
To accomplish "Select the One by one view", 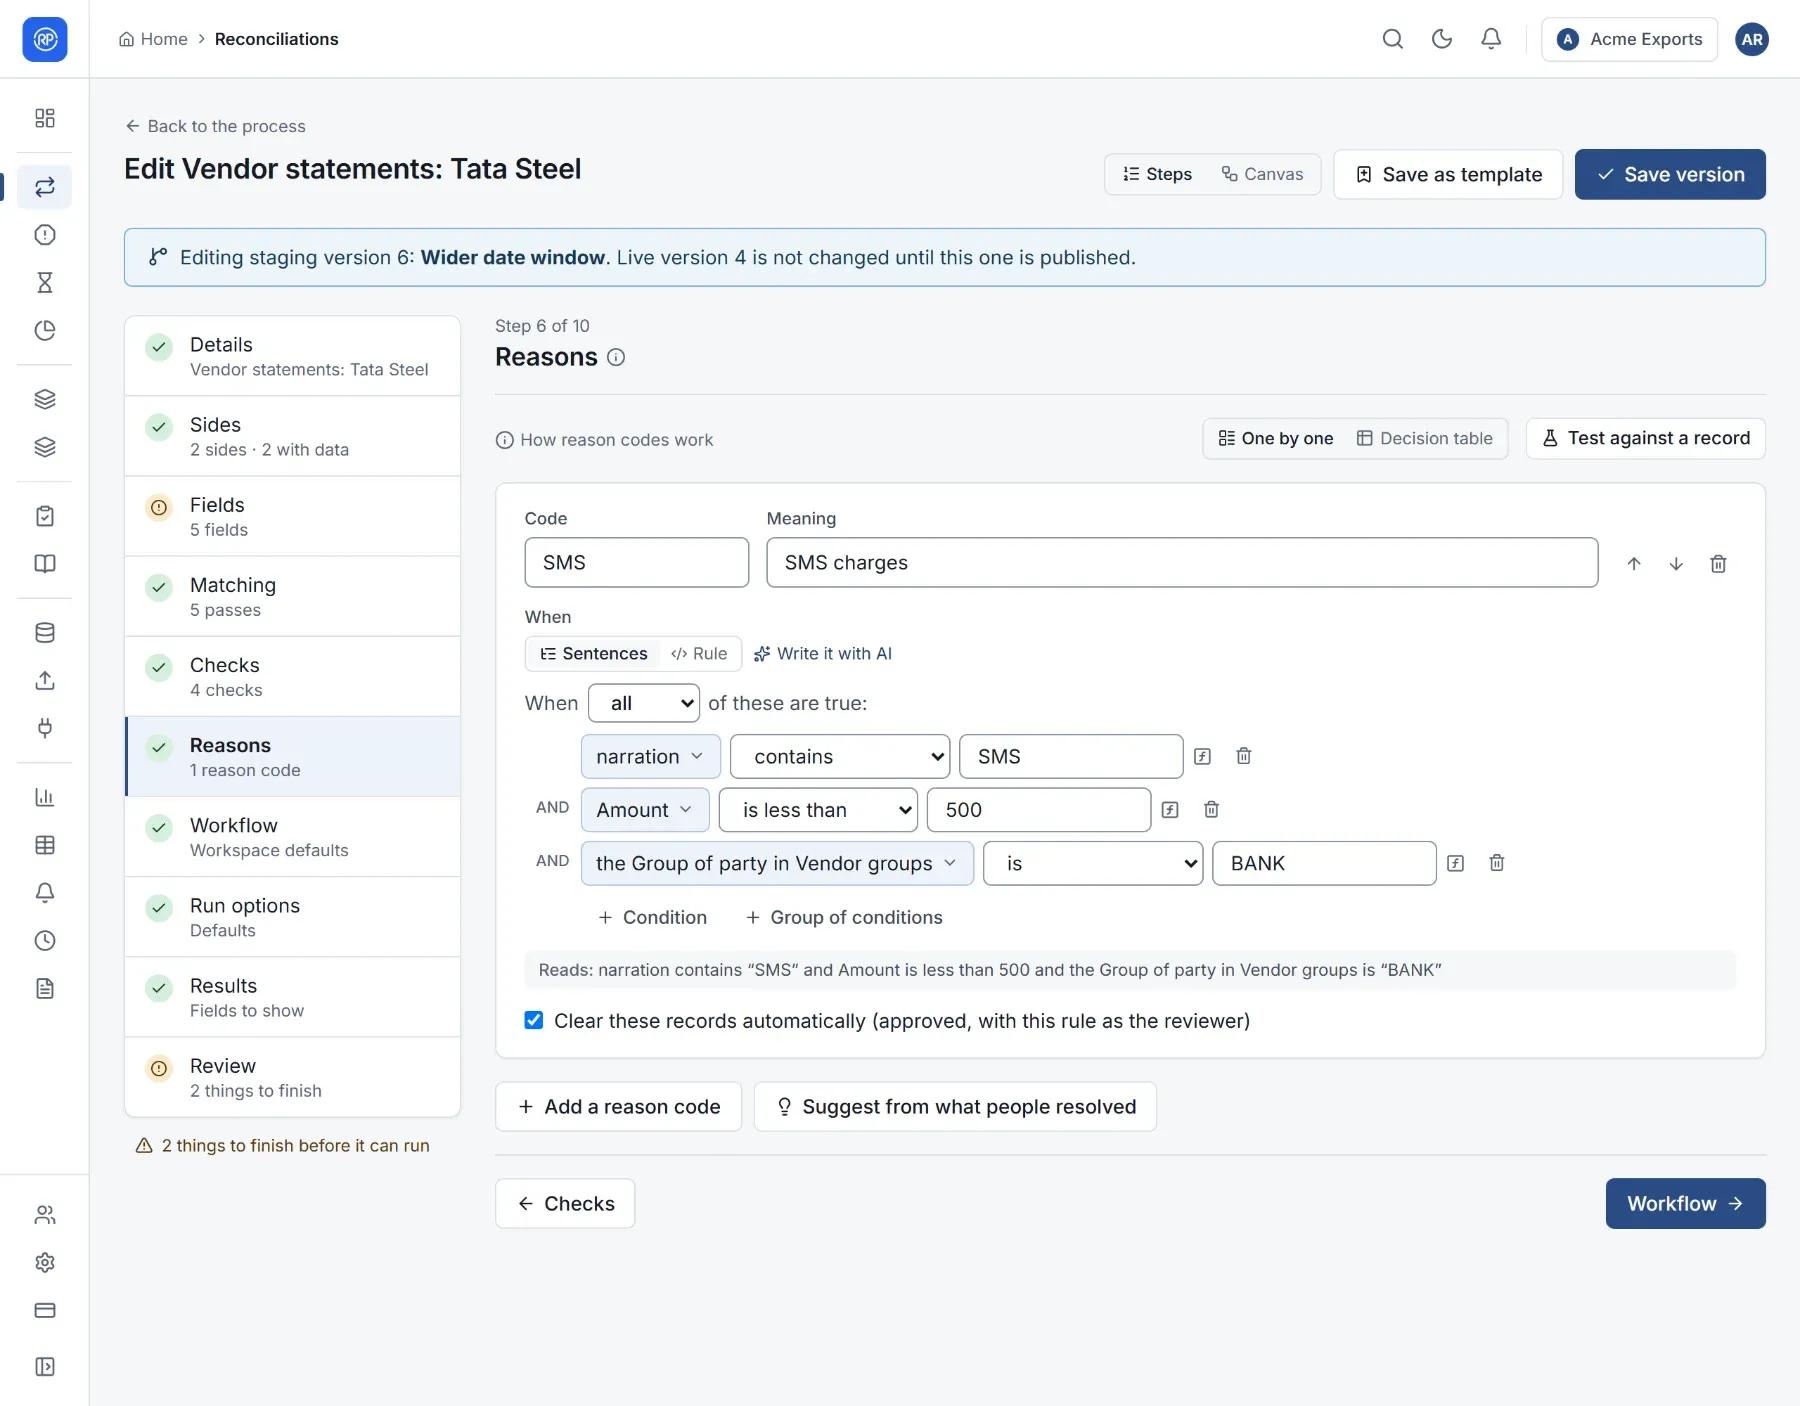I will click(1275, 438).
